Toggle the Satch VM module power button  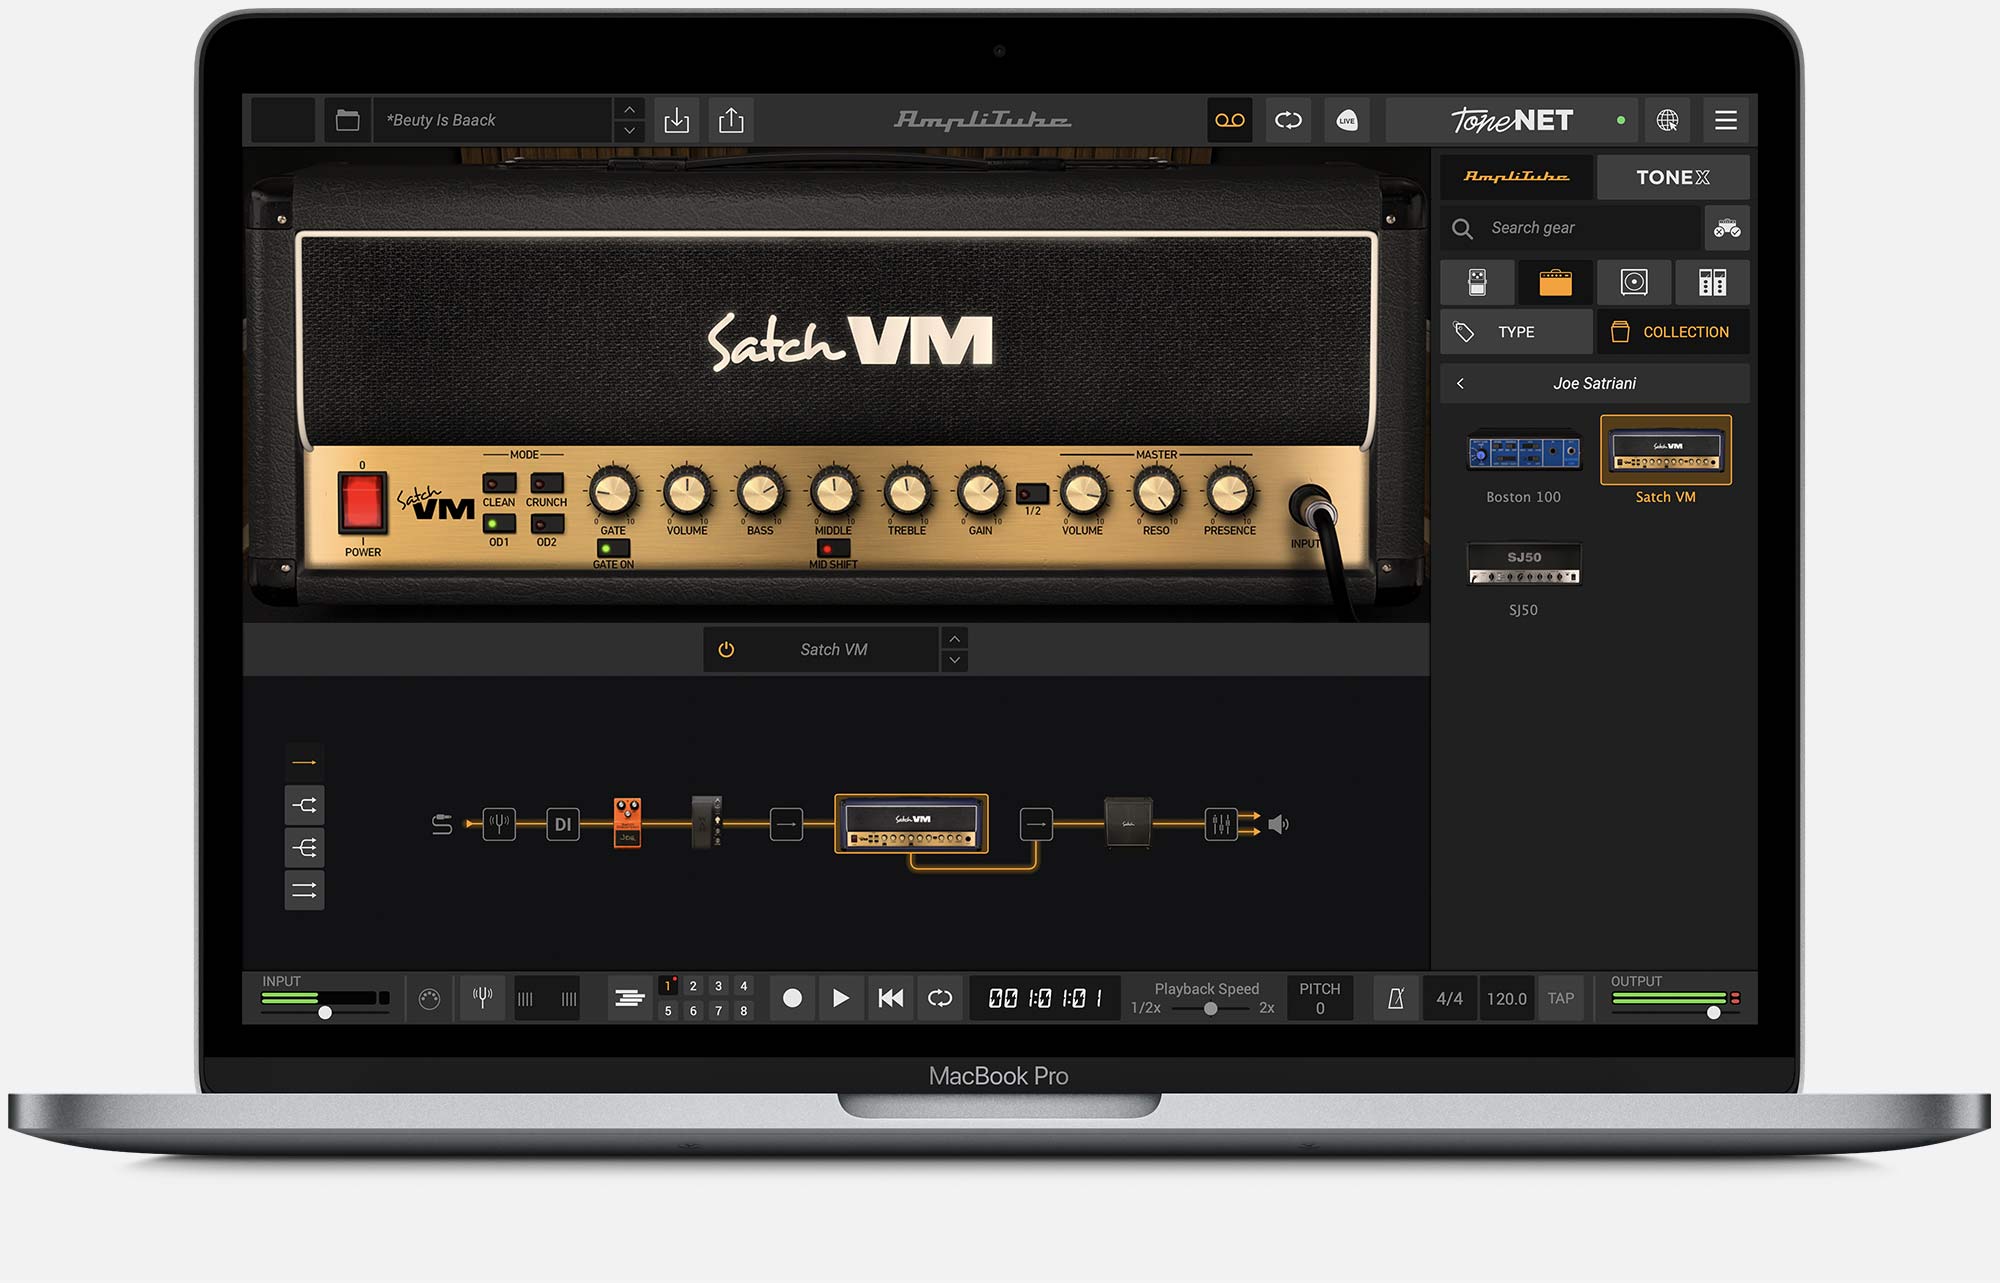click(x=726, y=649)
